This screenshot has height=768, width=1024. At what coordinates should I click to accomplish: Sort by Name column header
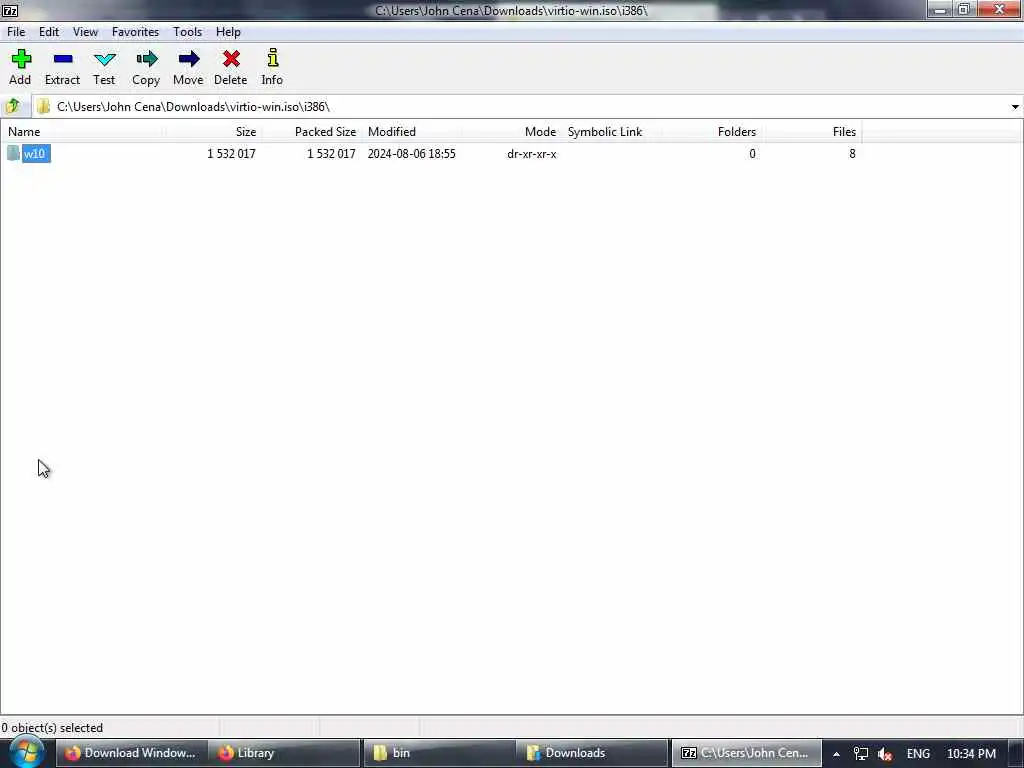pos(82,131)
